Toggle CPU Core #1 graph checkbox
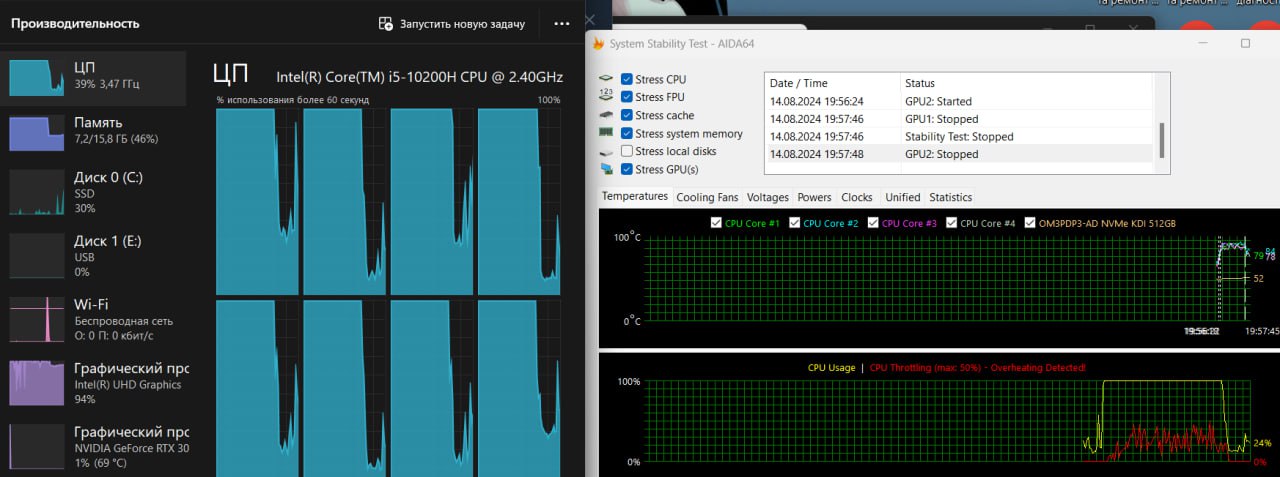This screenshot has height=477, width=1280. (716, 223)
